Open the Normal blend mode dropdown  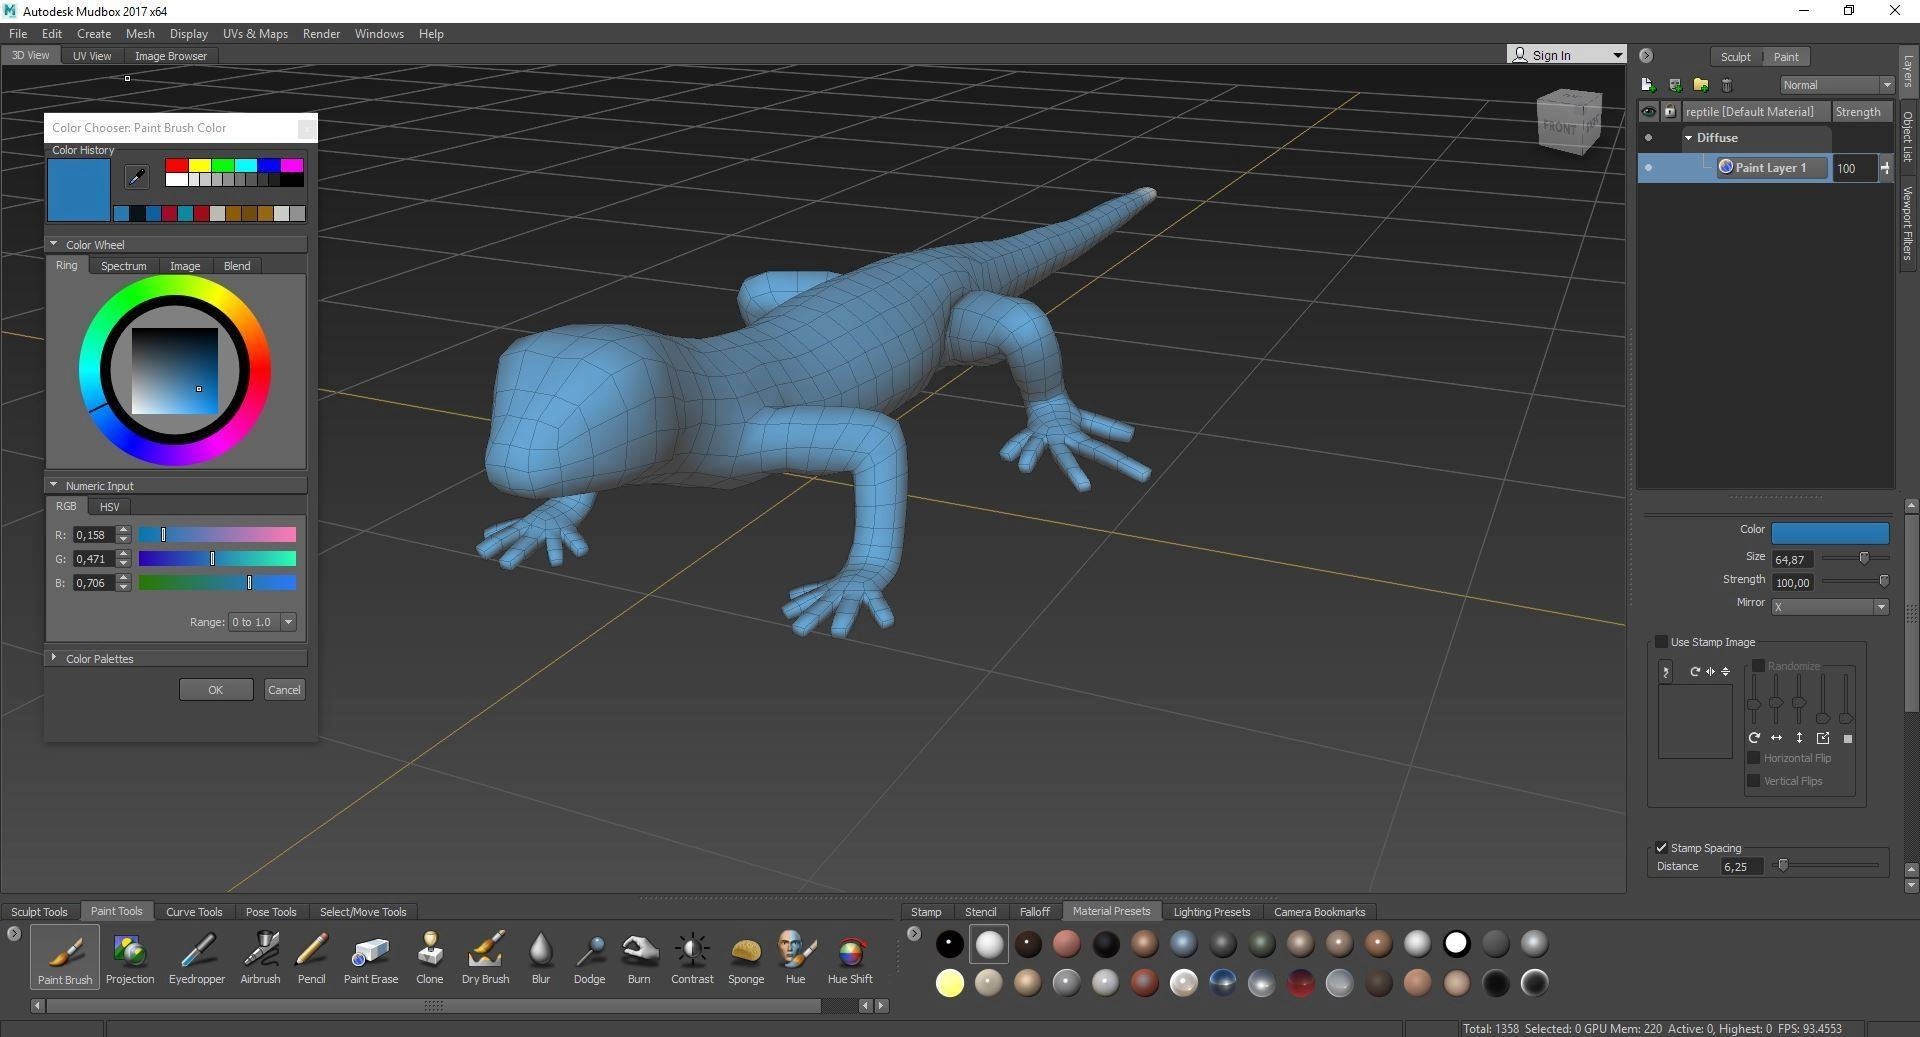pyautogui.click(x=1836, y=85)
